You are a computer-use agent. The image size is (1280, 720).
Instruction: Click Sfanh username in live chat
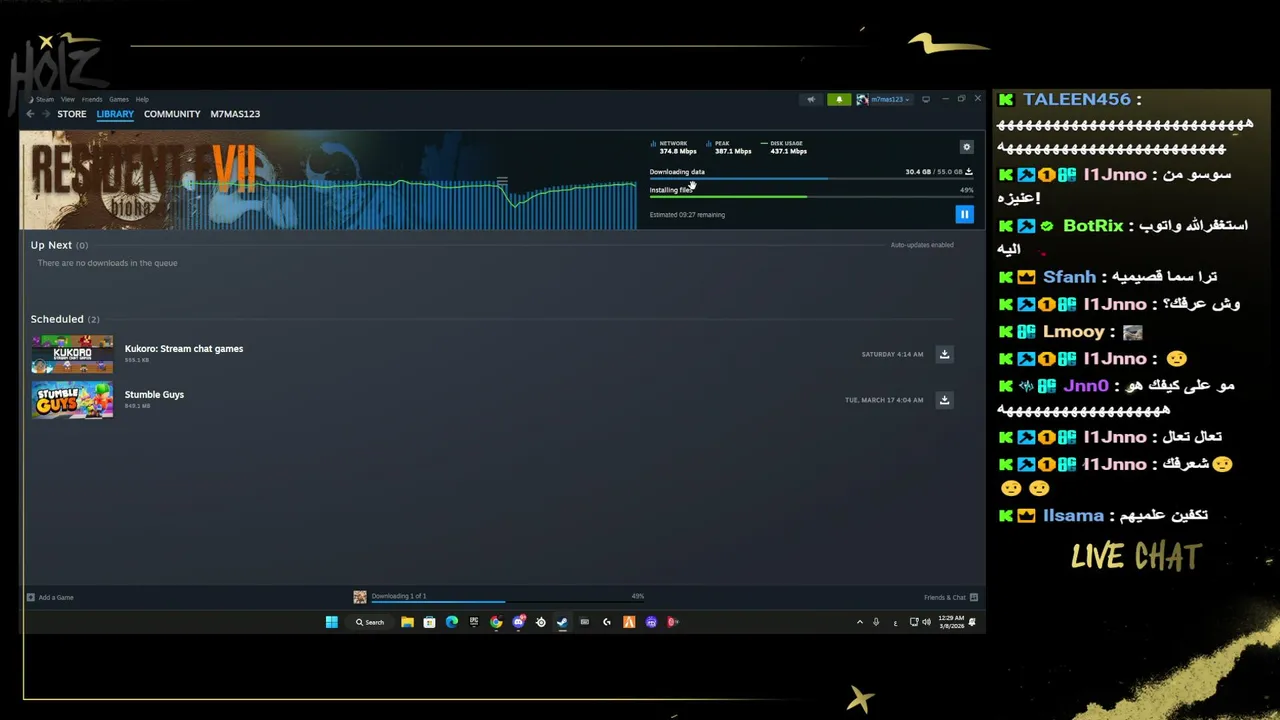tap(1070, 277)
